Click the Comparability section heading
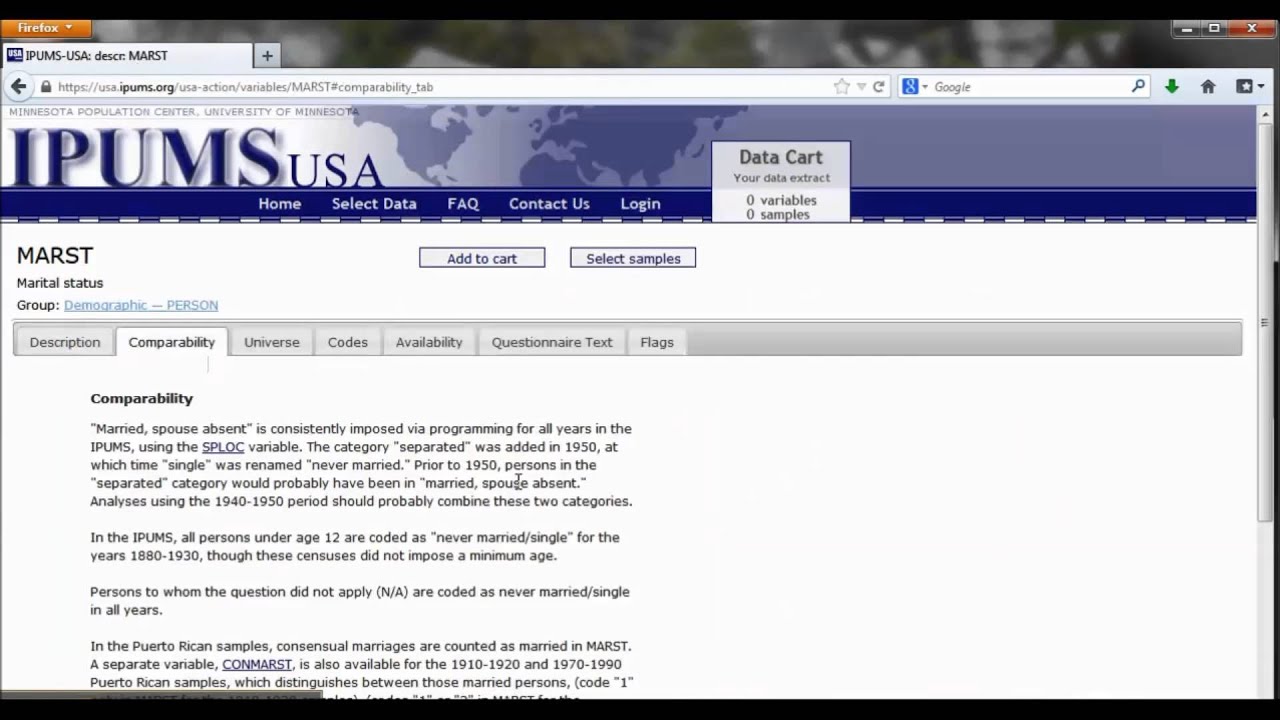 pos(141,398)
